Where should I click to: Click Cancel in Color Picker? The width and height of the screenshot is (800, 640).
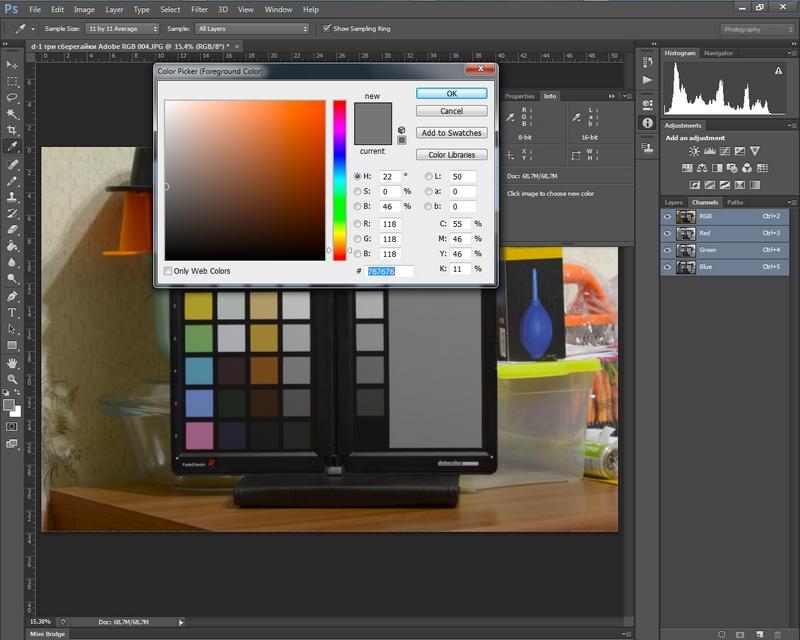tap(452, 111)
